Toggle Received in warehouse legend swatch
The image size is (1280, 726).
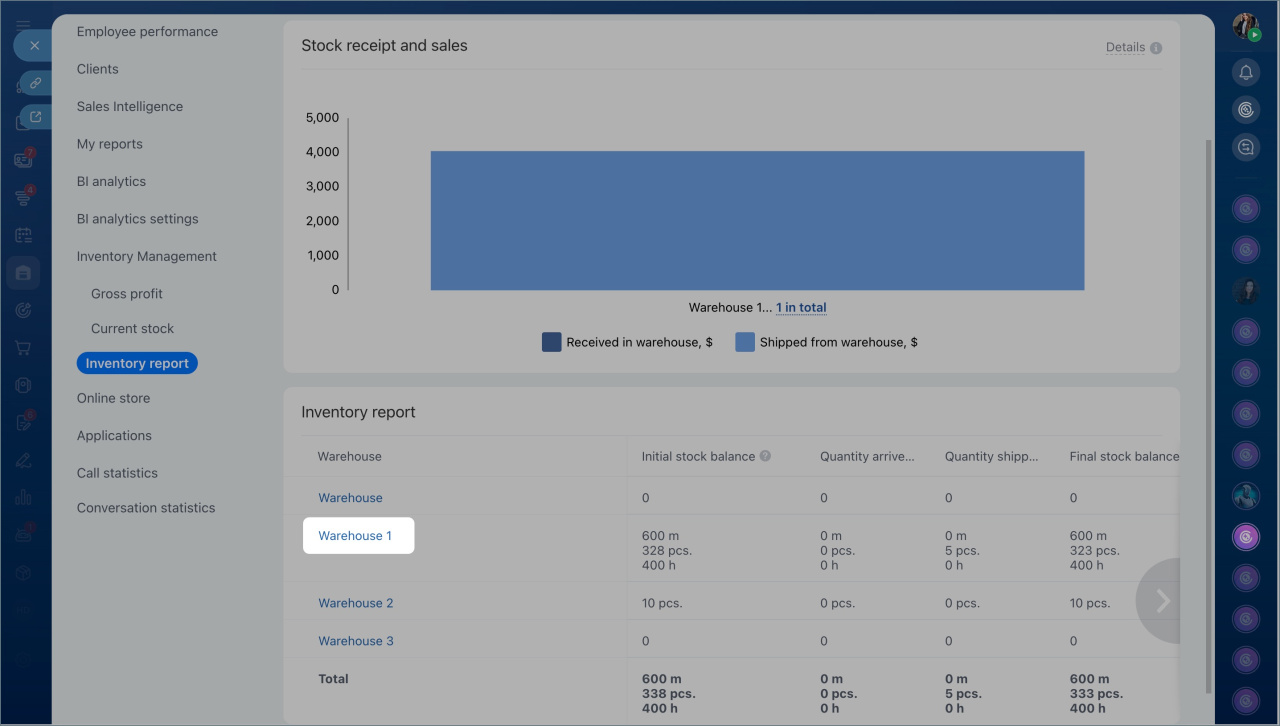(552, 342)
